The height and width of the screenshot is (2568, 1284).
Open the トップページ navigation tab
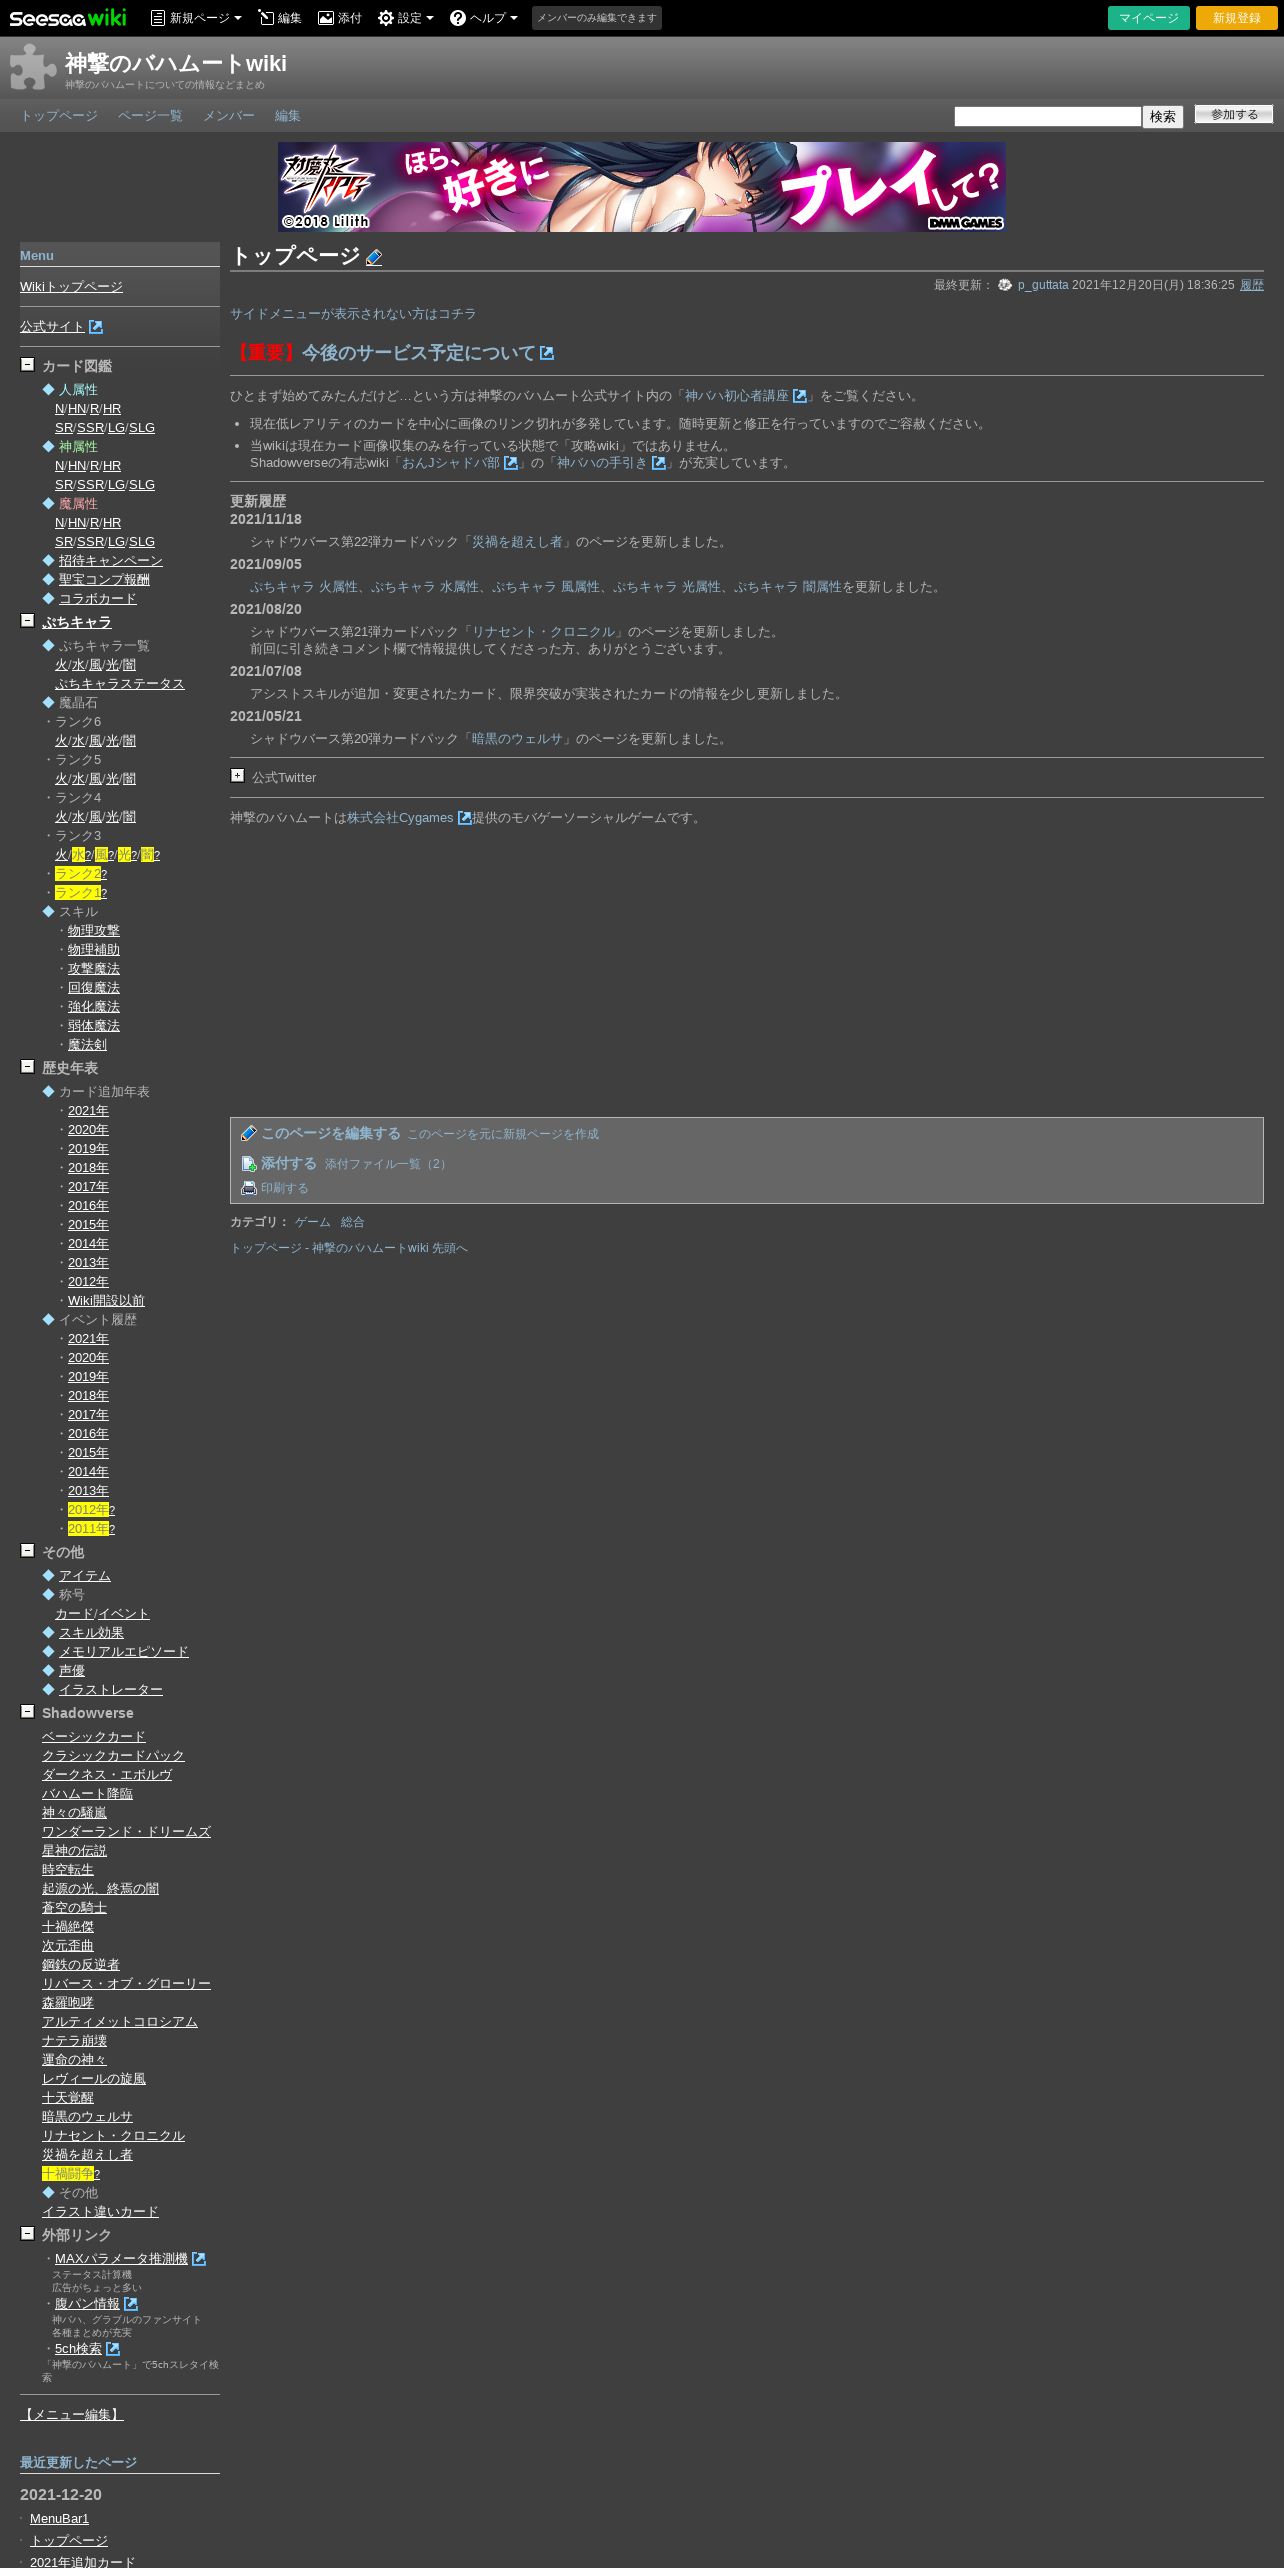(59, 116)
